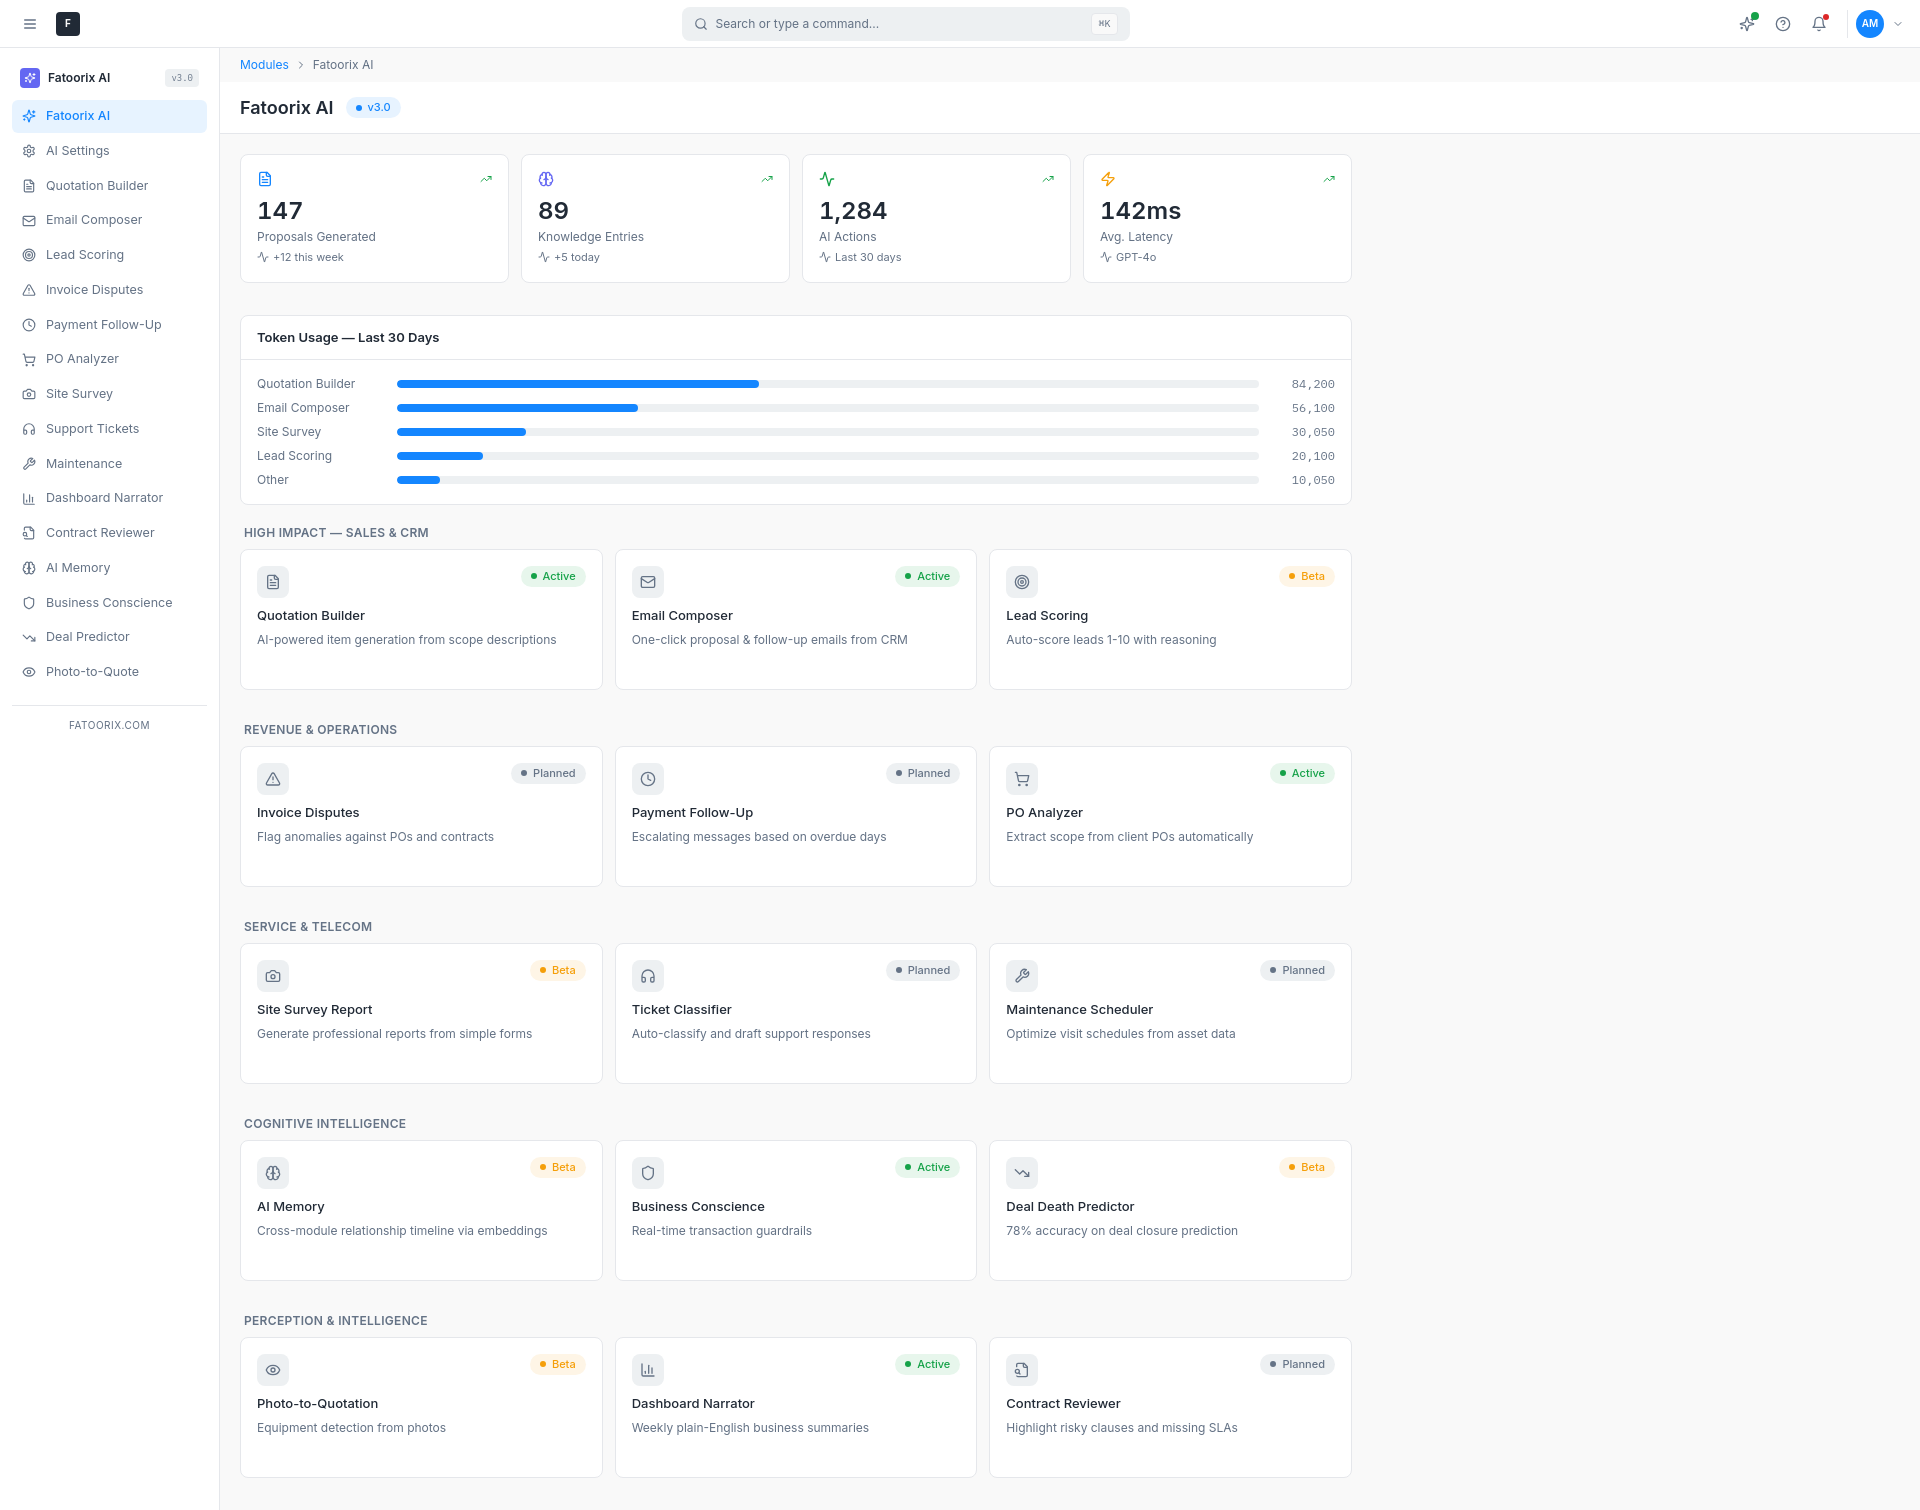Click the Deal Predictor trend icon in sidebar
Screen dimensions: 1920x1510
click(x=29, y=637)
